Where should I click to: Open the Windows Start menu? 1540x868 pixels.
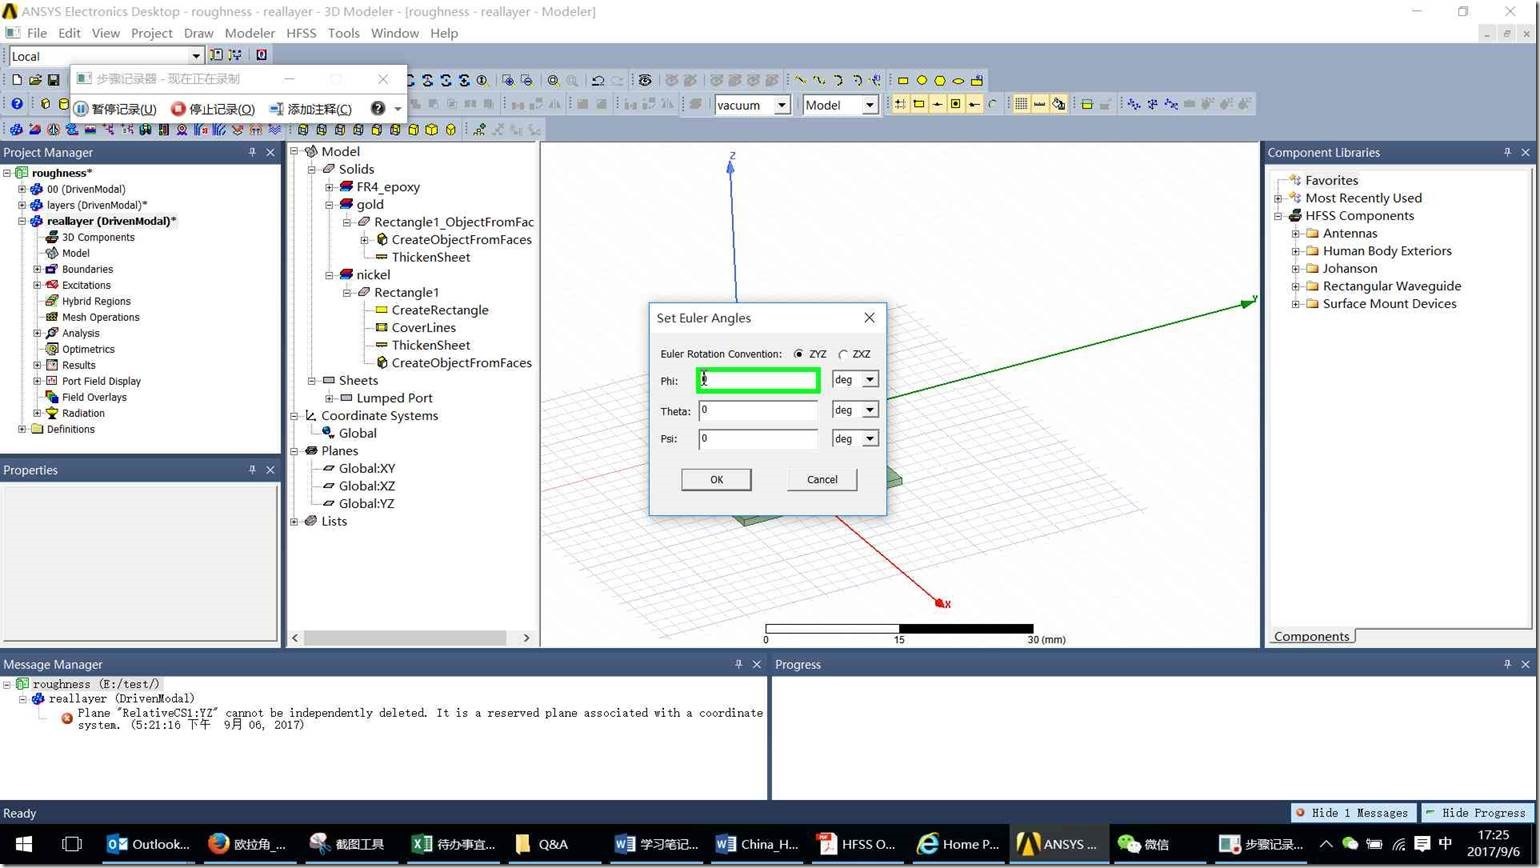click(24, 844)
